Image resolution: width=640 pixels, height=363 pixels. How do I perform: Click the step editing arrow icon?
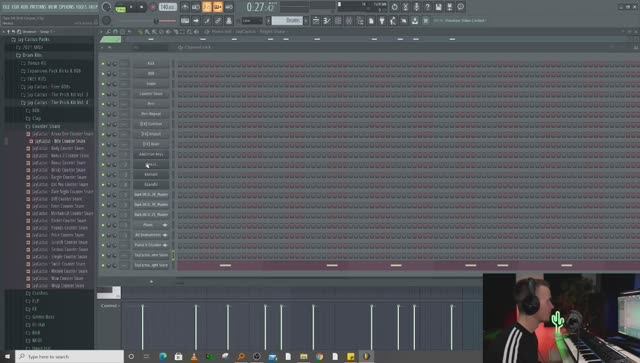coord(196,20)
